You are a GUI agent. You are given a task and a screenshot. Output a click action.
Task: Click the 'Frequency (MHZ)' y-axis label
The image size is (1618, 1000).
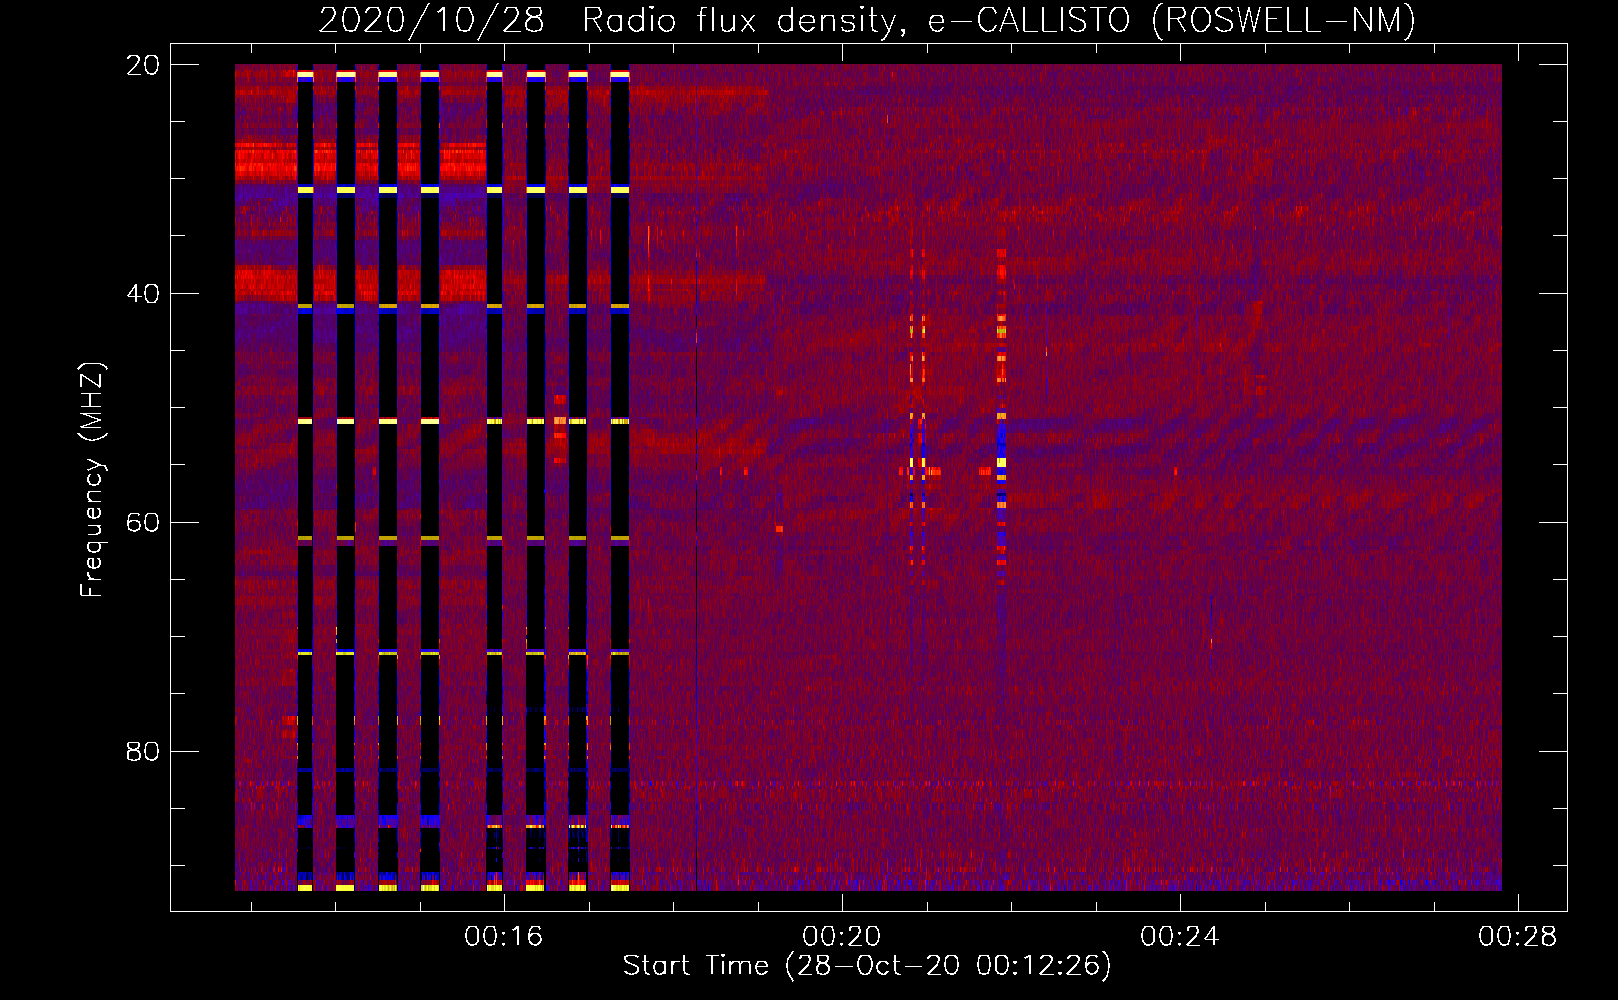tap(92, 480)
